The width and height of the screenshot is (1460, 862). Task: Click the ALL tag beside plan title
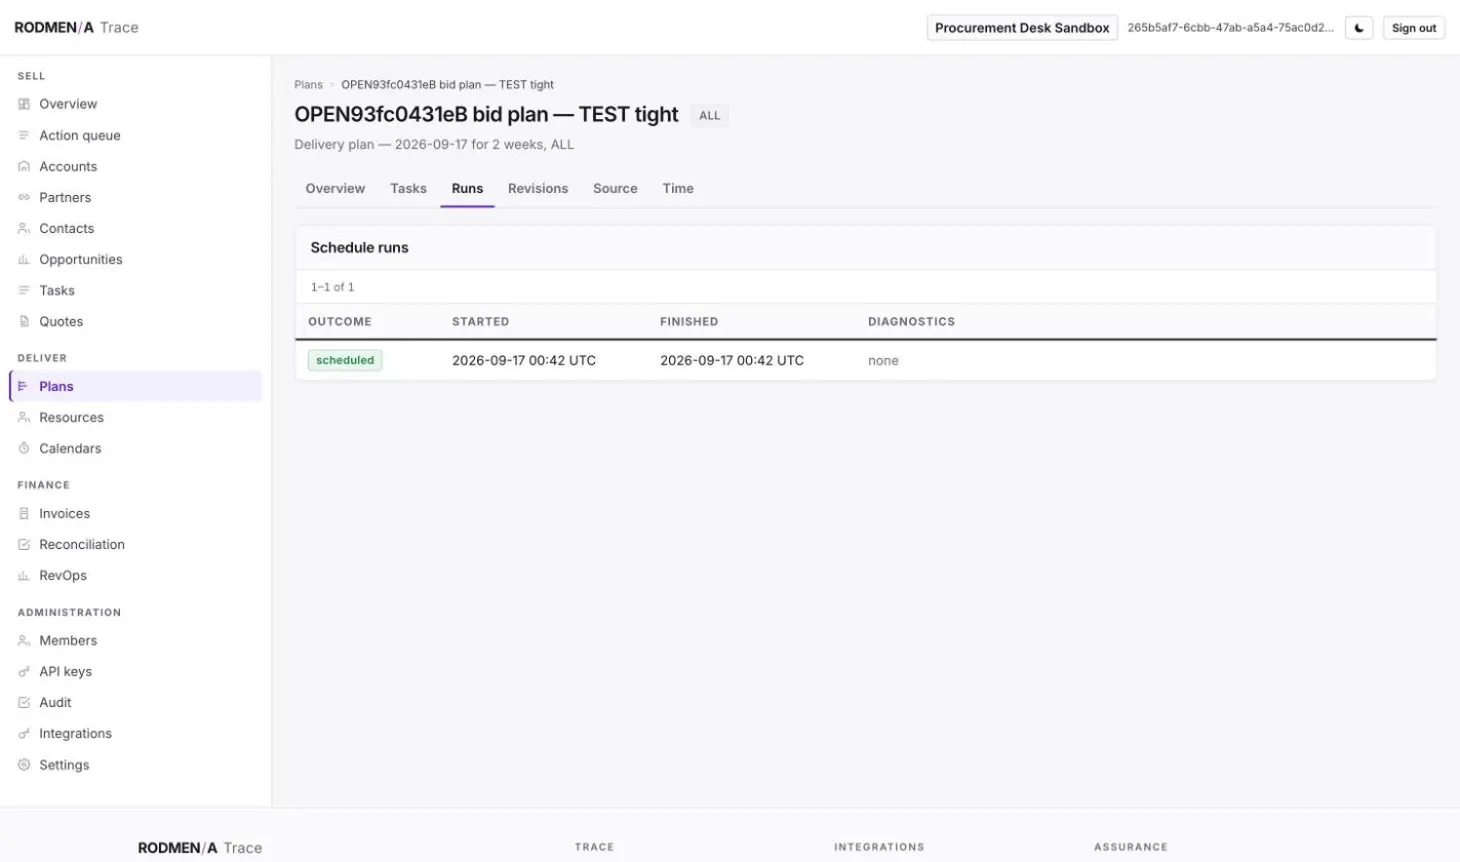click(x=710, y=116)
